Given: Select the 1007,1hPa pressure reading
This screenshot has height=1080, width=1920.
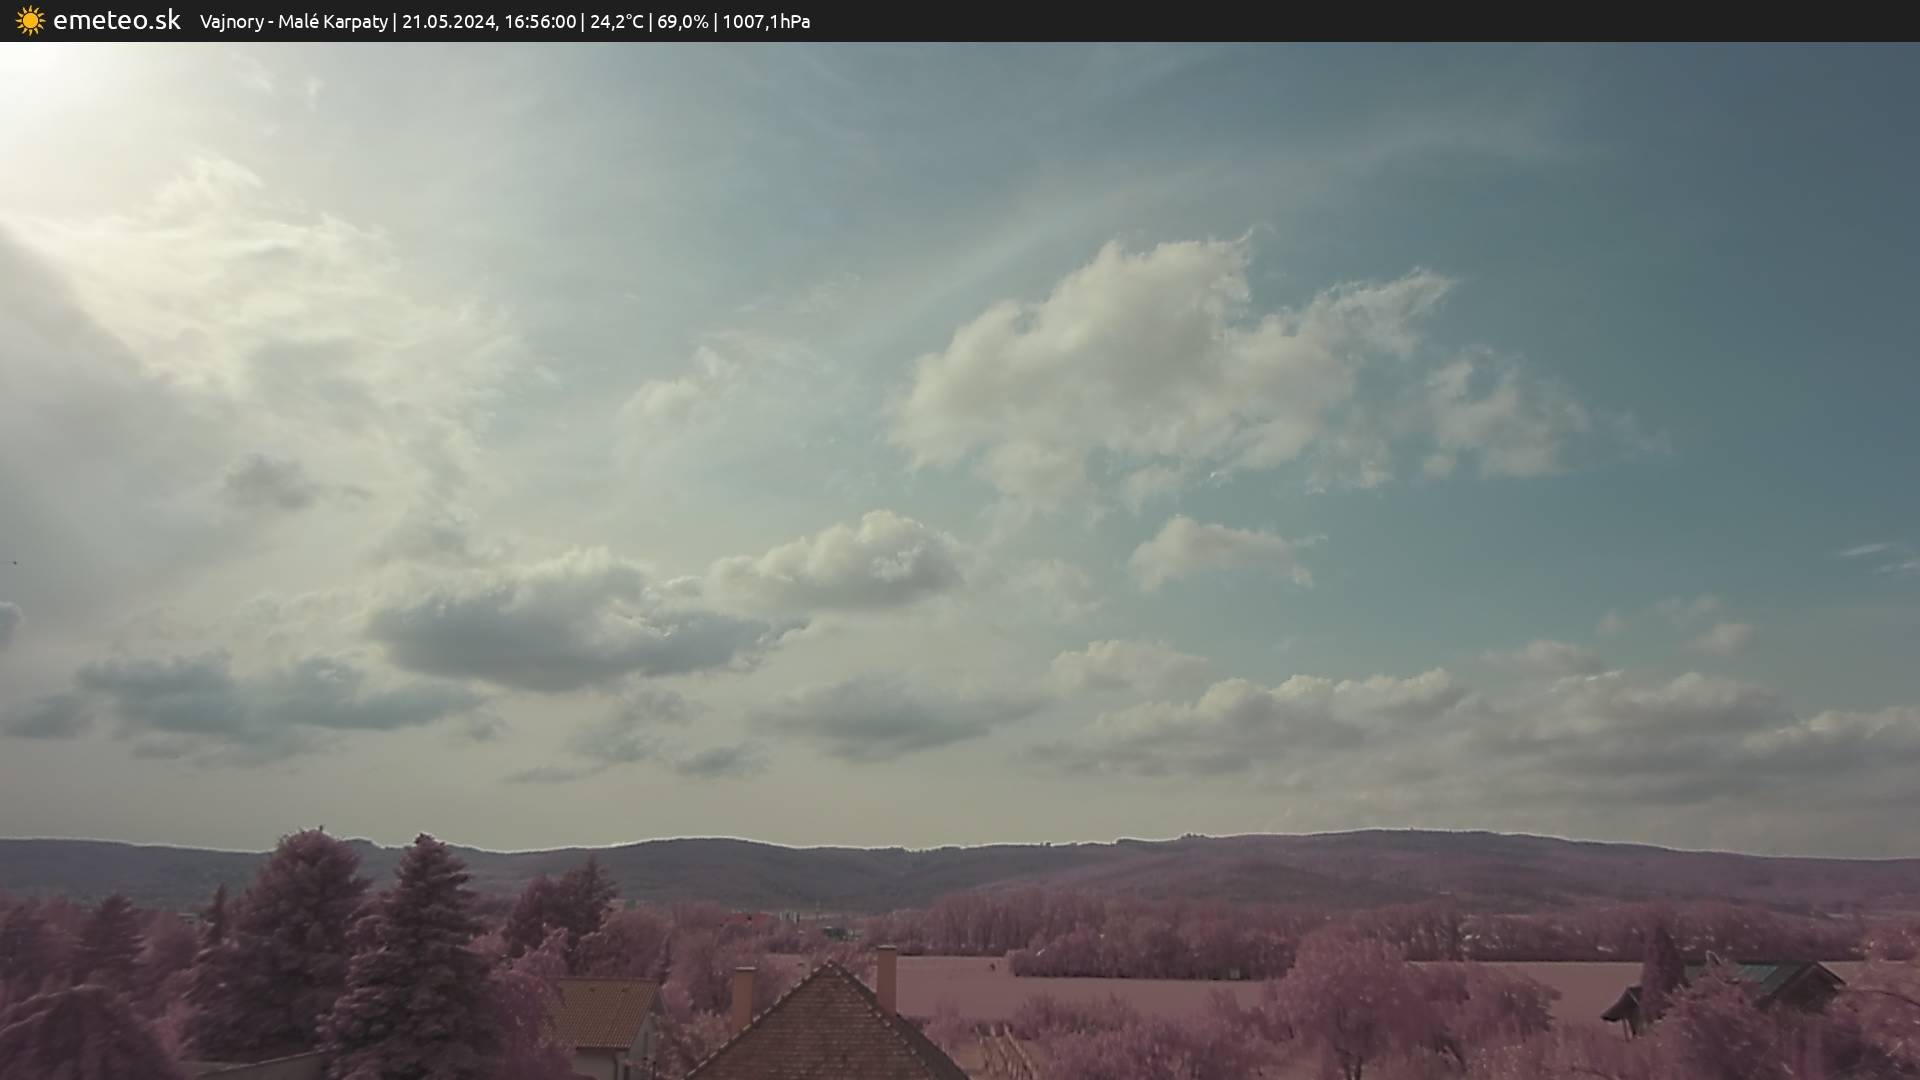Looking at the screenshot, I should click(766, 22).
